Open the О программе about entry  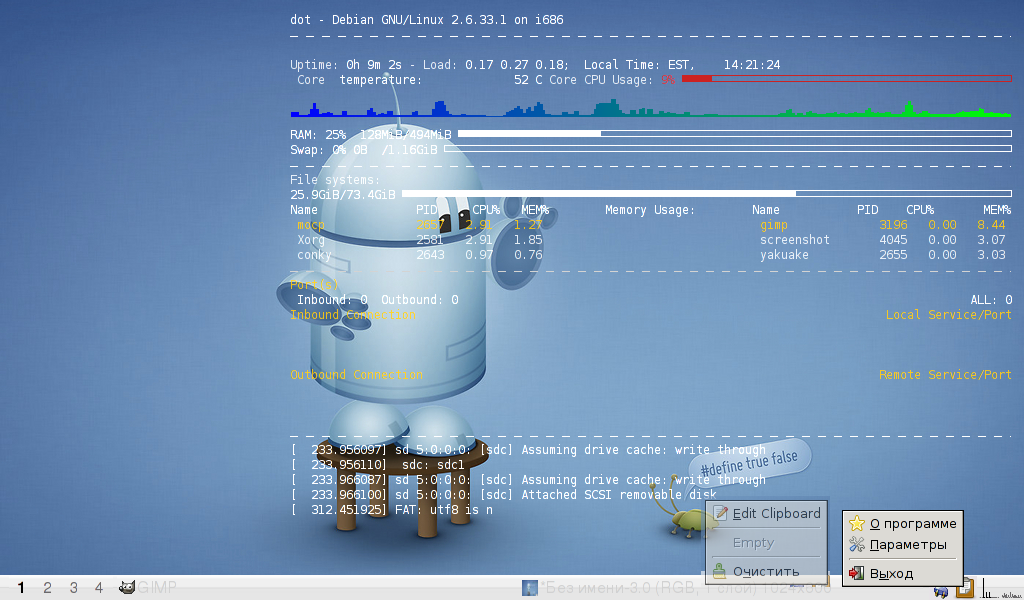903,524
